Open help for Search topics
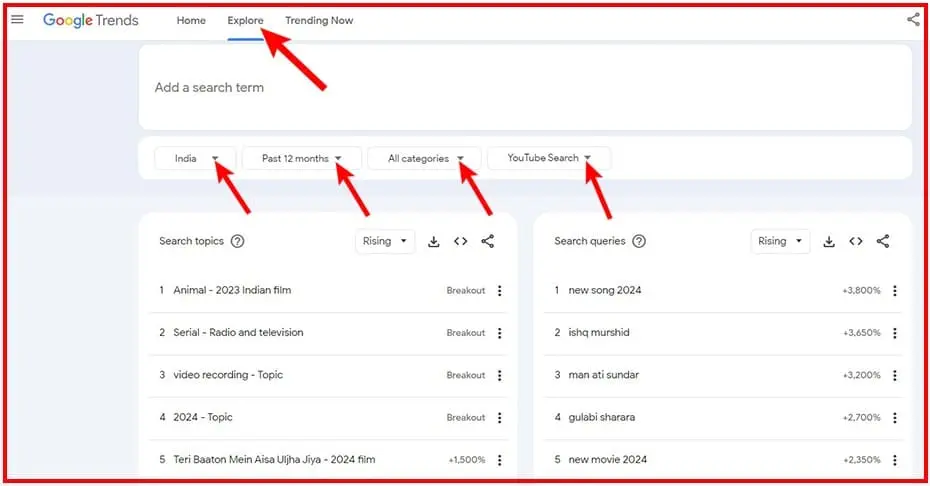930x486 pixels. [237, 241]
